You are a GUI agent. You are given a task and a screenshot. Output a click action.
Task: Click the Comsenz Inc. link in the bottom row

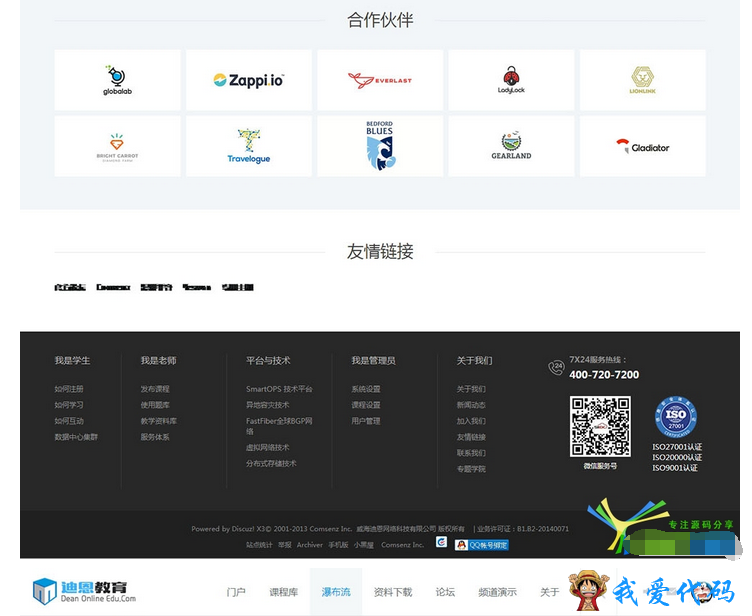click(x=402, y=545)
